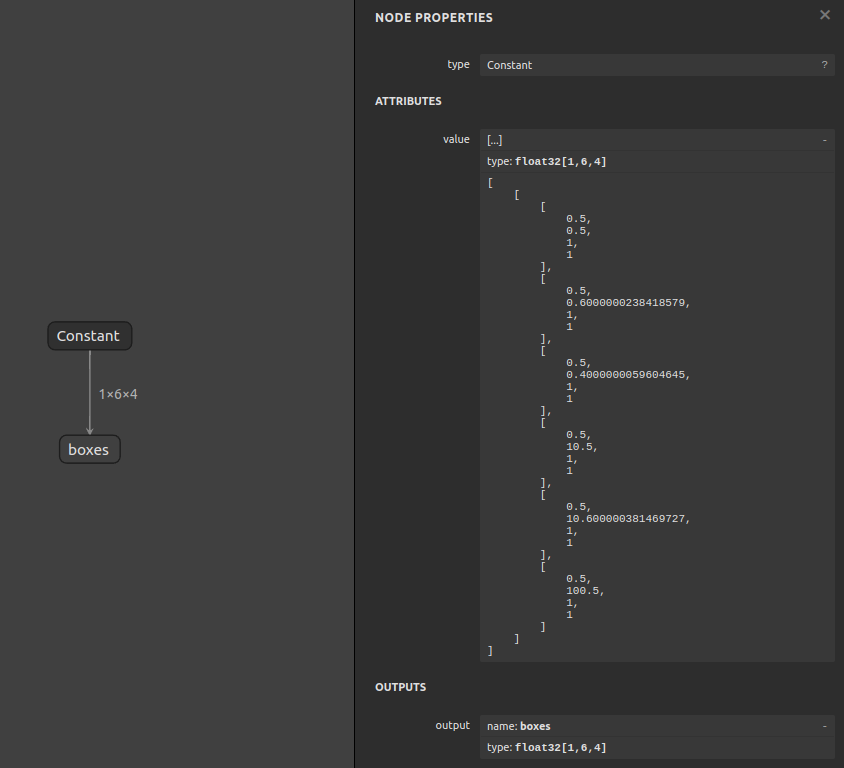Click the 1×6×4 edge label

[118, 394]
